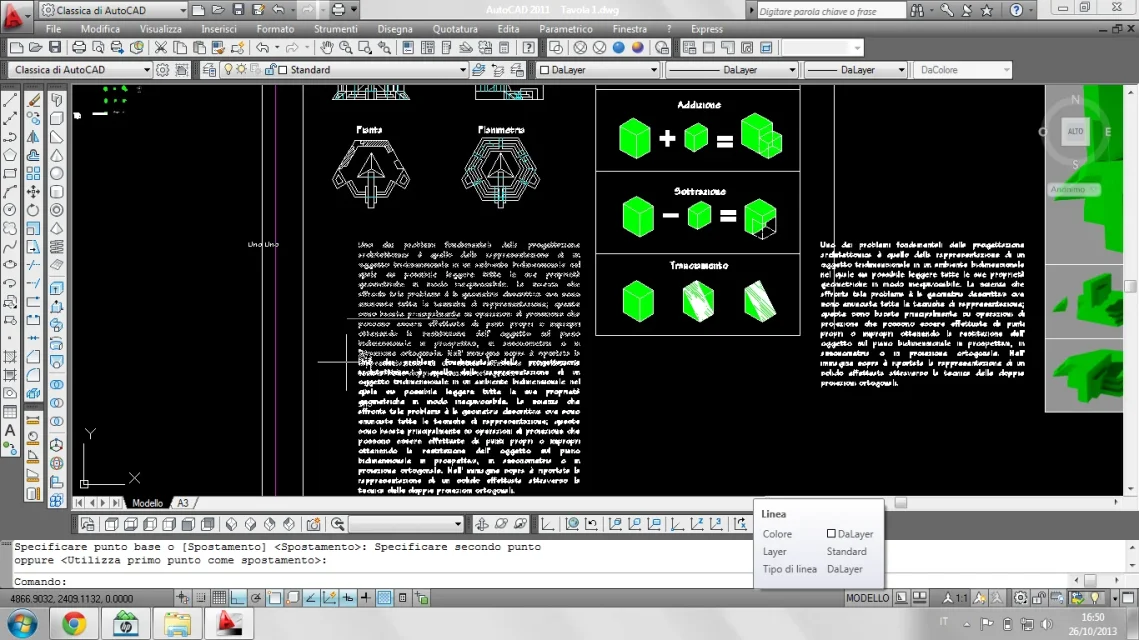Select the Polygon drawing tool
The height and width of the screenshot is (640, 1139).
(x=10, y=155)
